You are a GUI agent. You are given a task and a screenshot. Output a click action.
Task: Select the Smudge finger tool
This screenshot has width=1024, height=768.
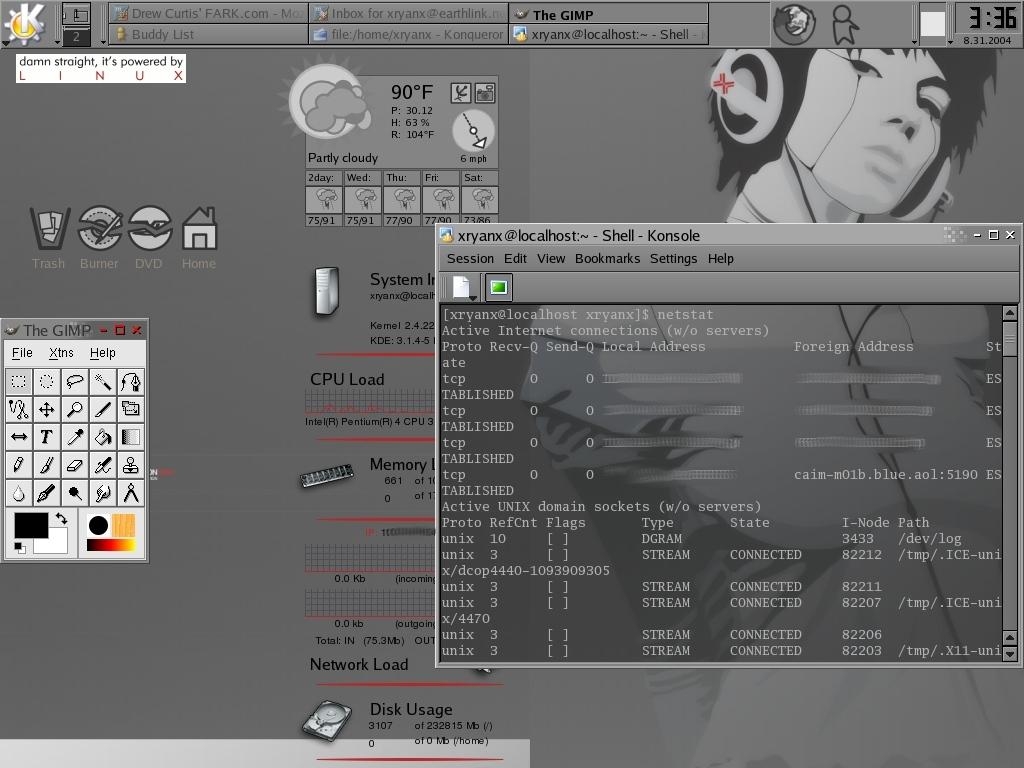103,493
